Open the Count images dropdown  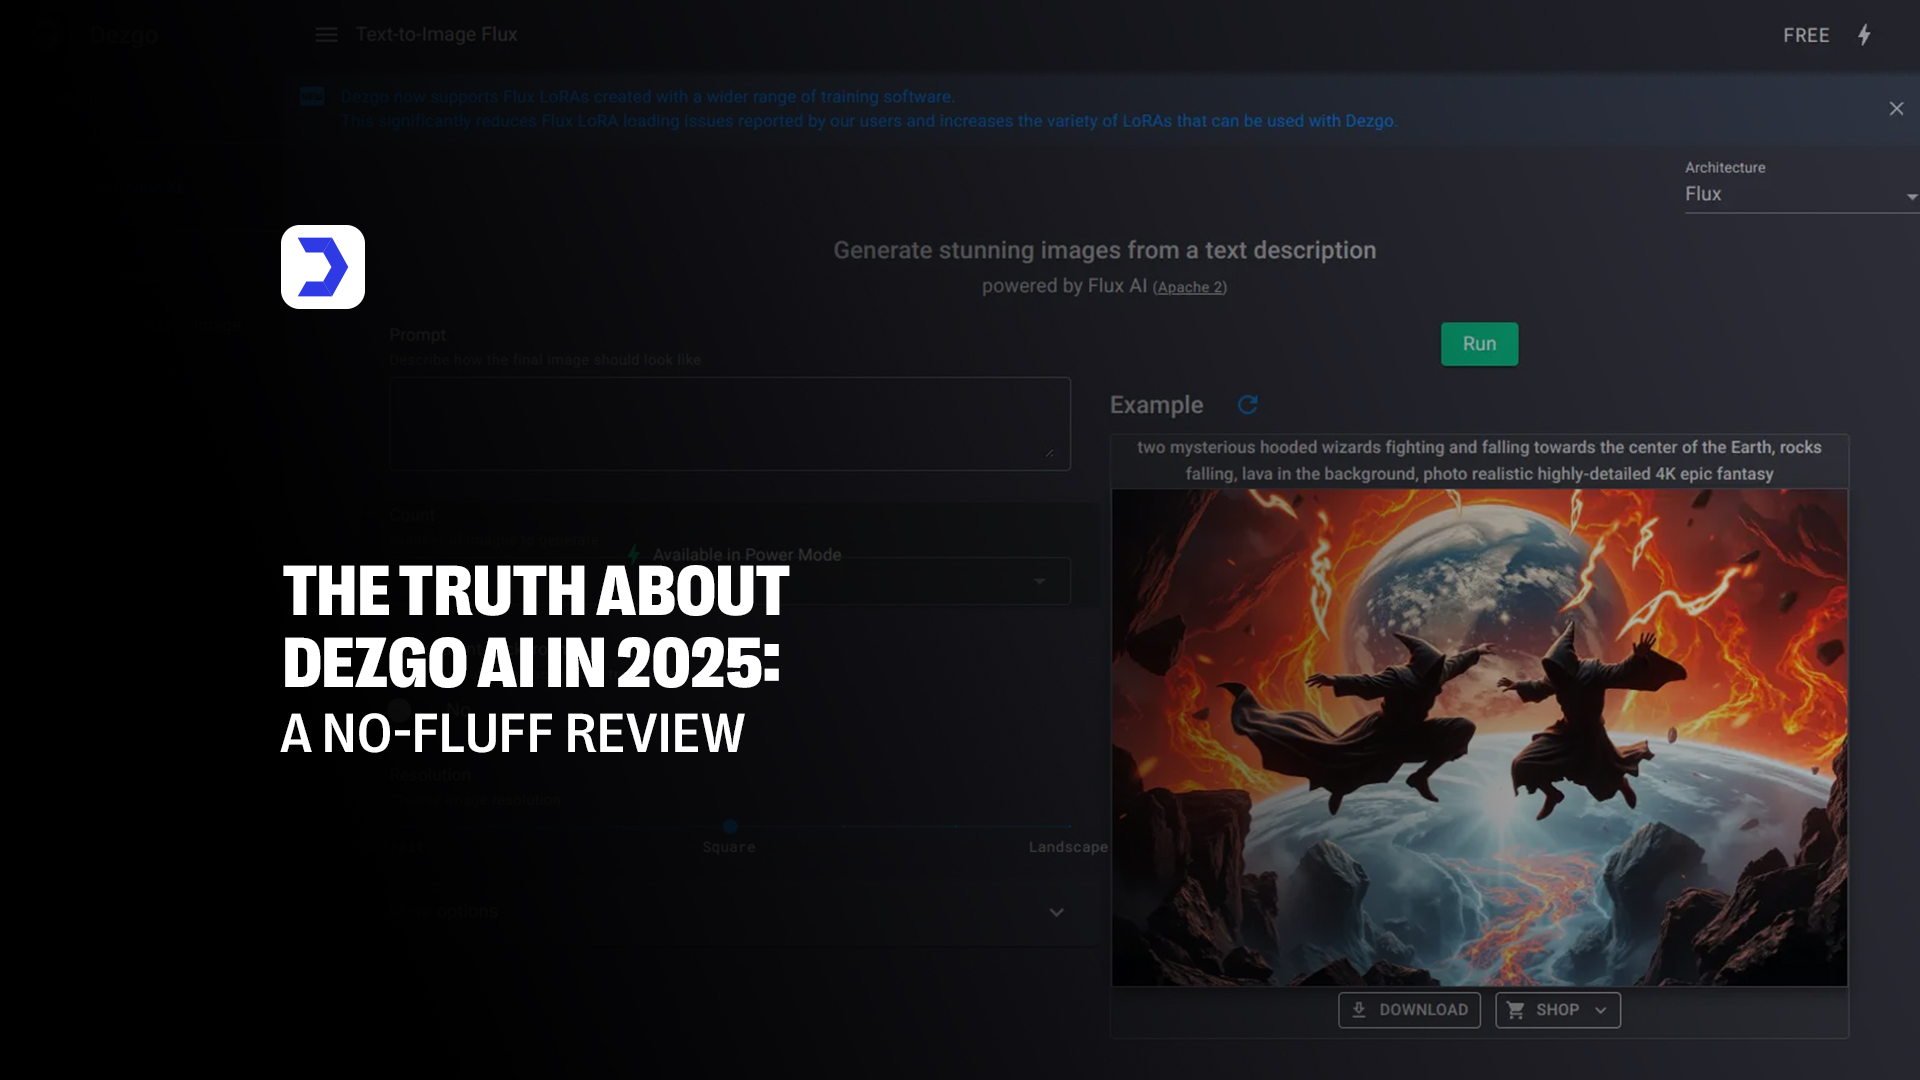[730, 581]
